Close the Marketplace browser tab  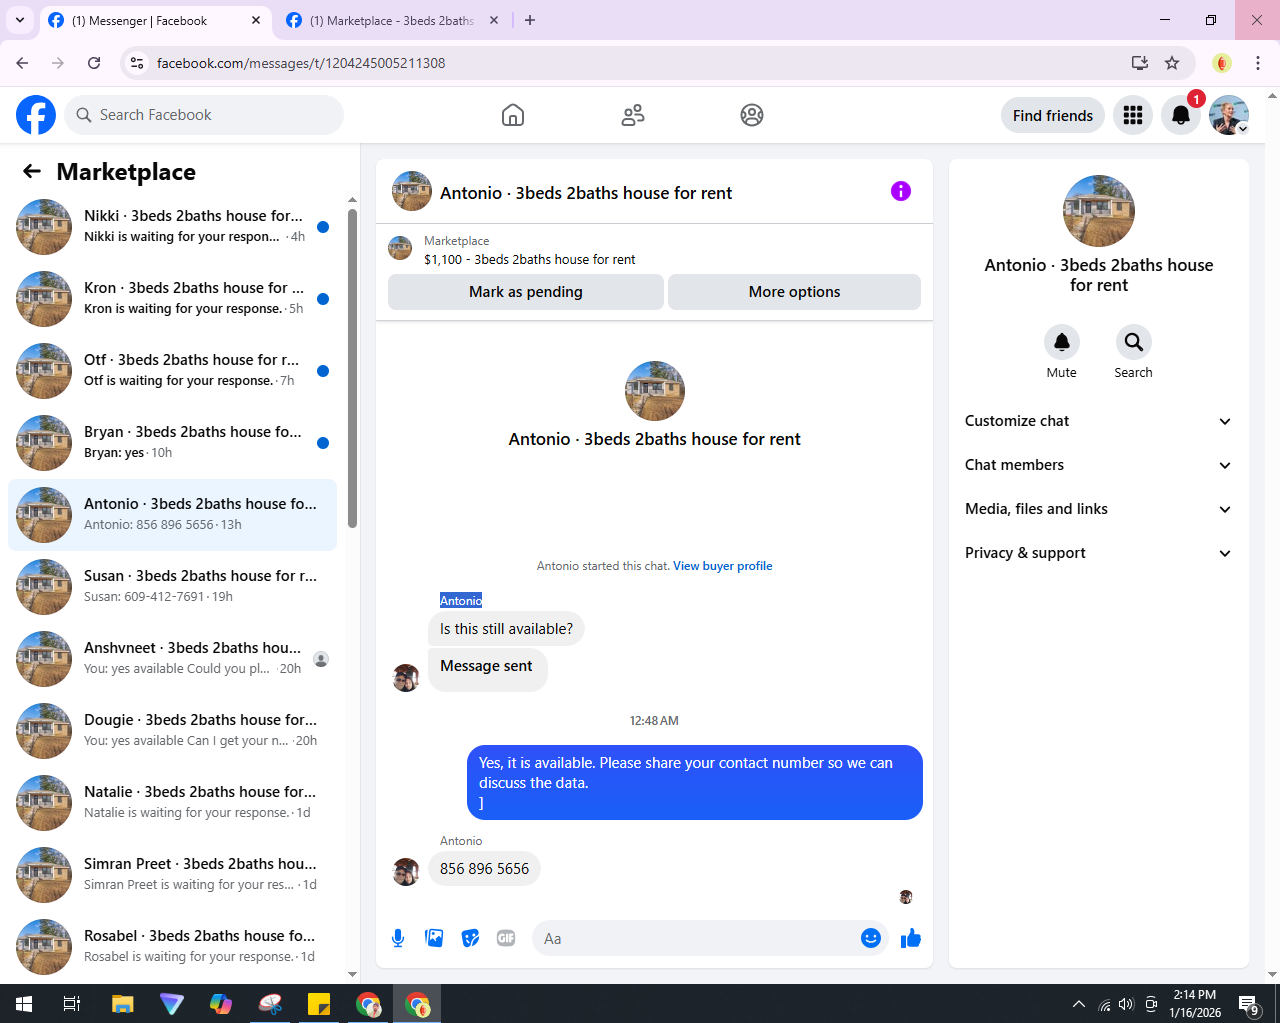[494, 20]
